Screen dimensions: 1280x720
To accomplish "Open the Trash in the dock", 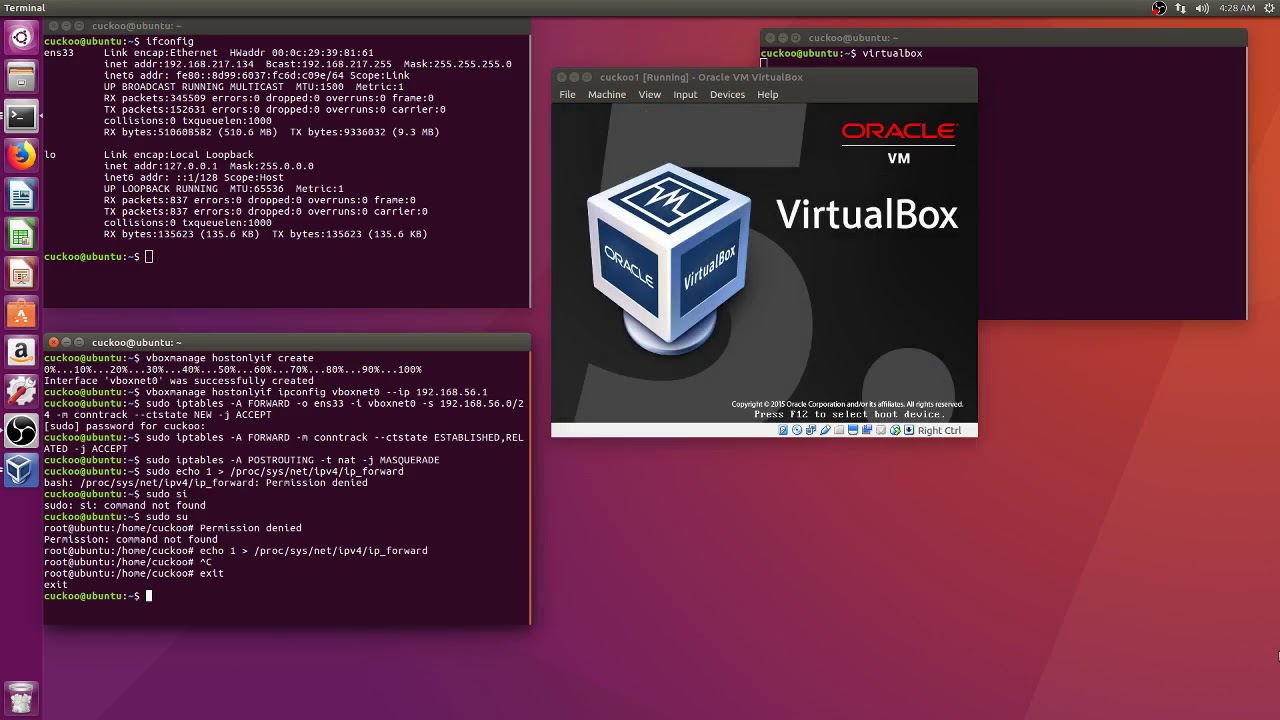I will tap(21, 696).
